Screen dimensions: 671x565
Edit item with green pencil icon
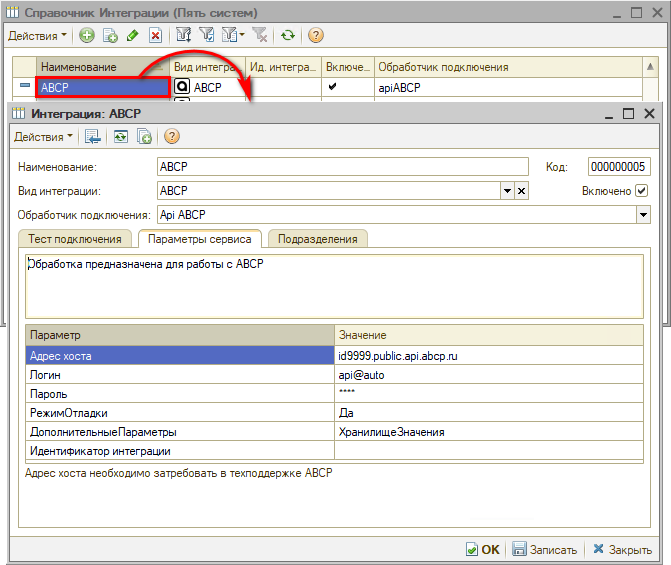(x=133, y=36)
